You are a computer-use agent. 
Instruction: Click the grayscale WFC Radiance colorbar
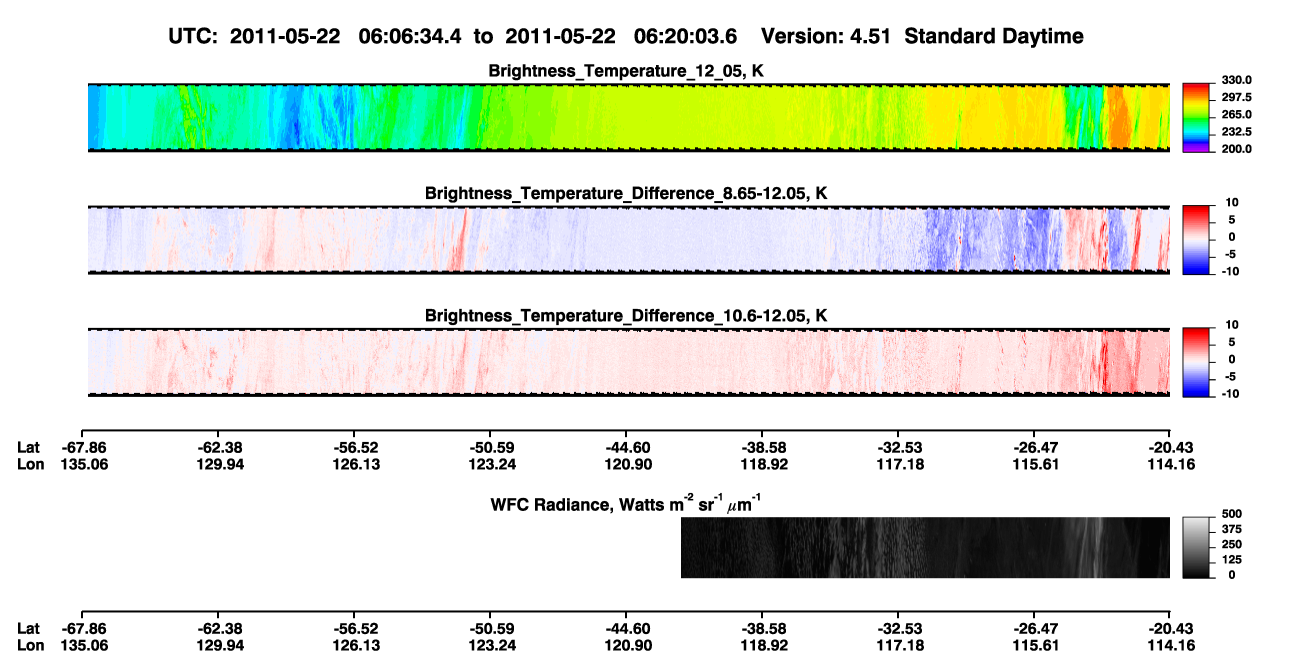click(x=1196, y=547)
